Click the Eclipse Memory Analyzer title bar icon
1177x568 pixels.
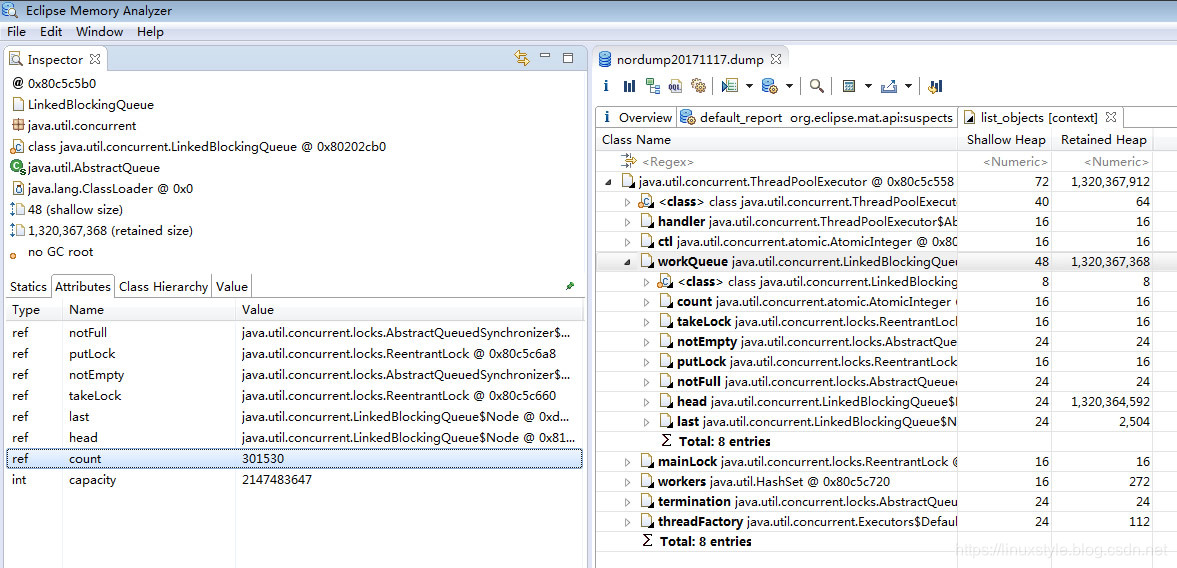[11, 11]
